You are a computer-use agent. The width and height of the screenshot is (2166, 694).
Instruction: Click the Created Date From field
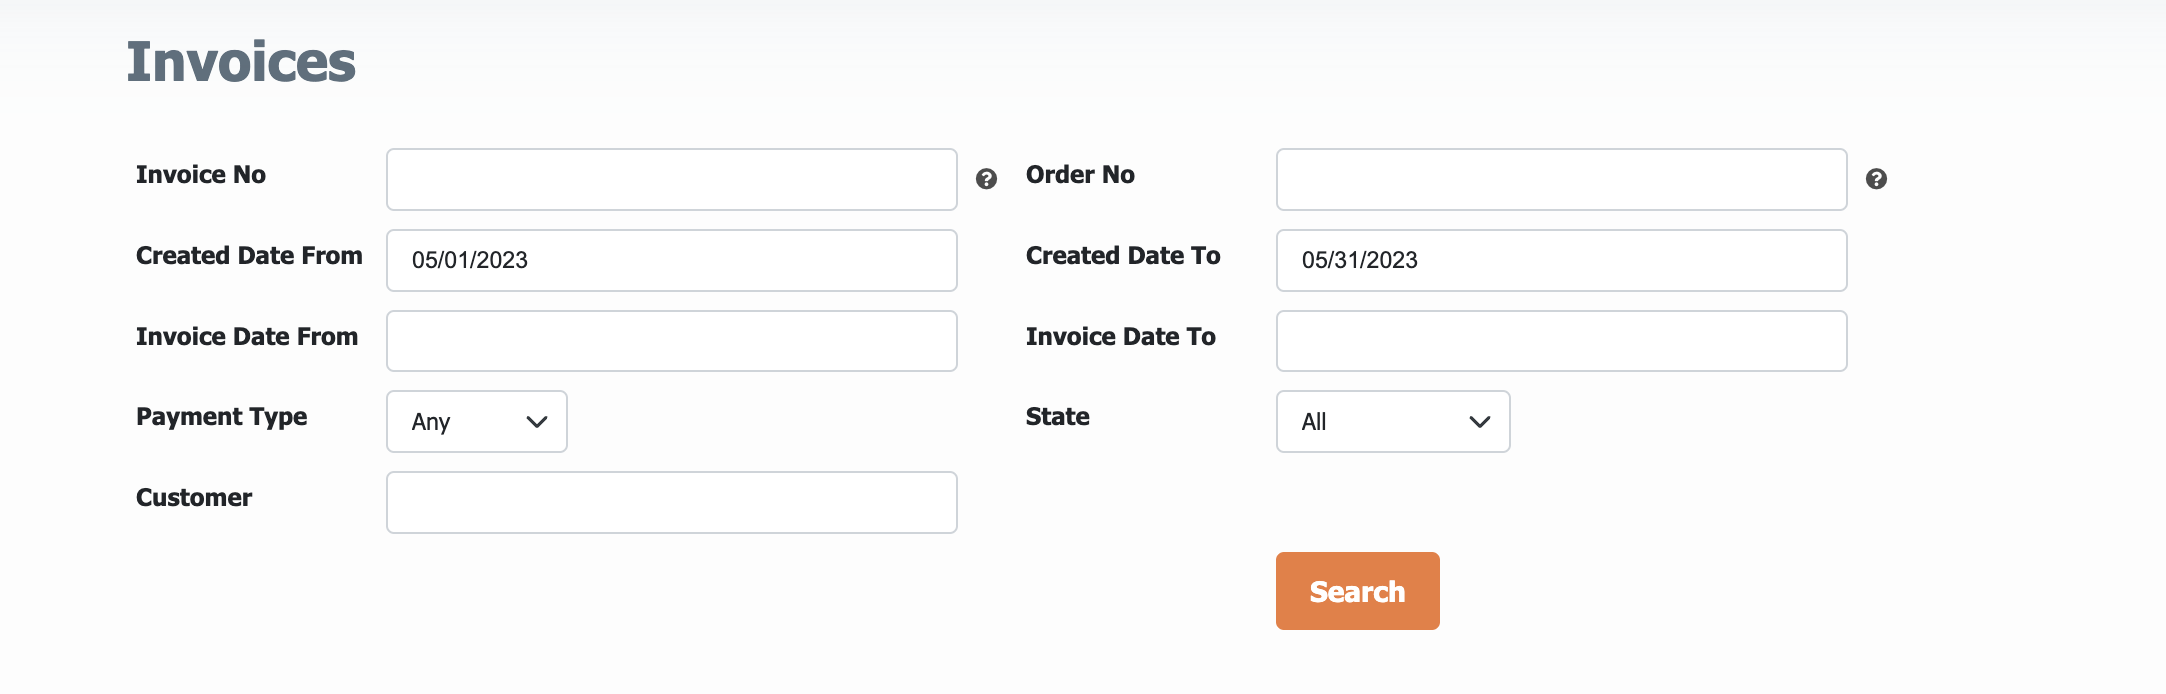click(672, 261)
